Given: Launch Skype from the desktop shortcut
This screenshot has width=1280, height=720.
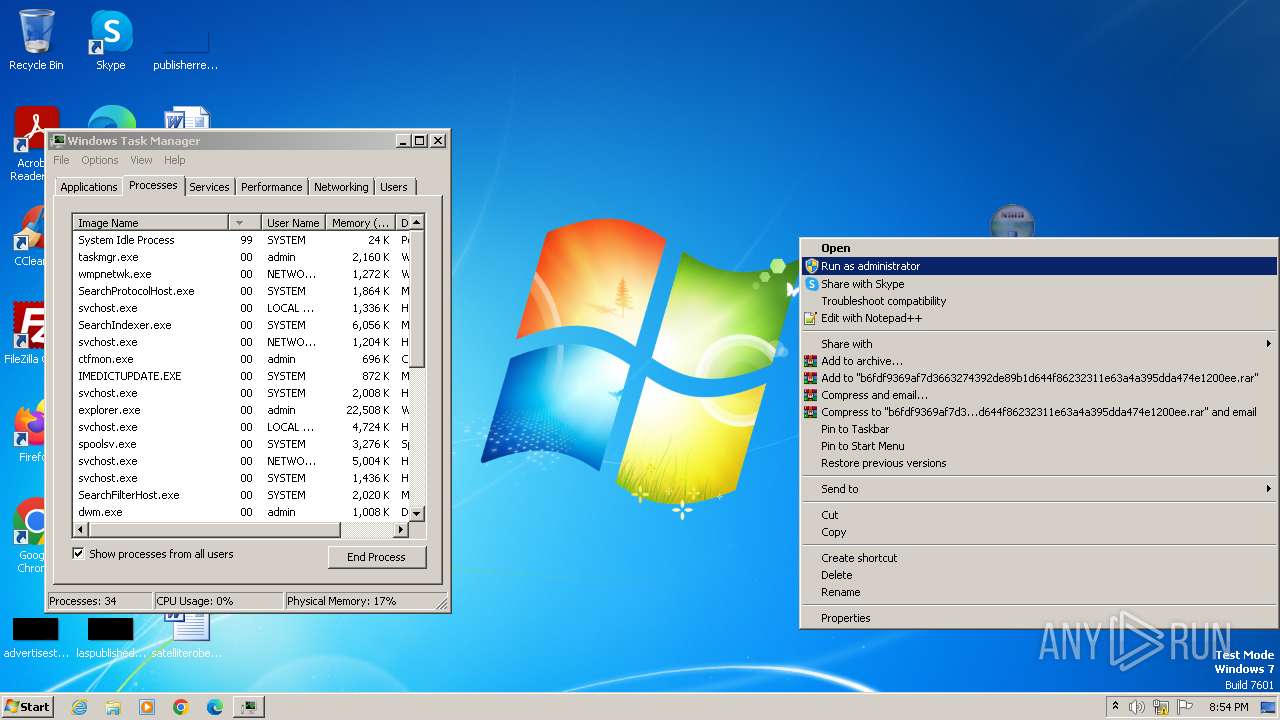Looking at the screenshot, I should (111, 40).
